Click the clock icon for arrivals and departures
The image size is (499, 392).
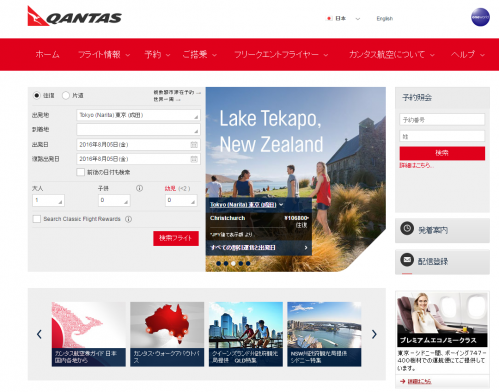coord(407,228)
